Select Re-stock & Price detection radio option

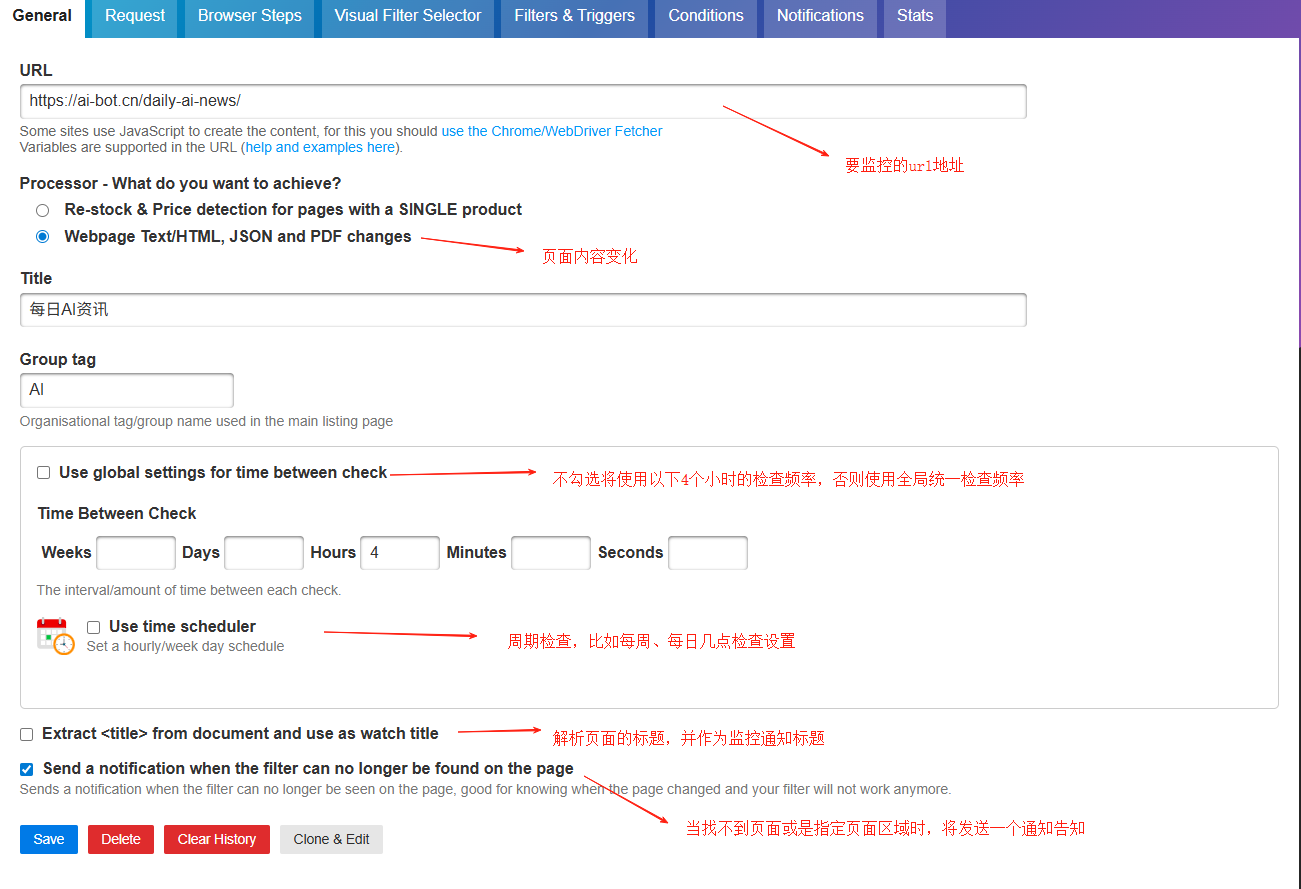[x=42, y=210]
